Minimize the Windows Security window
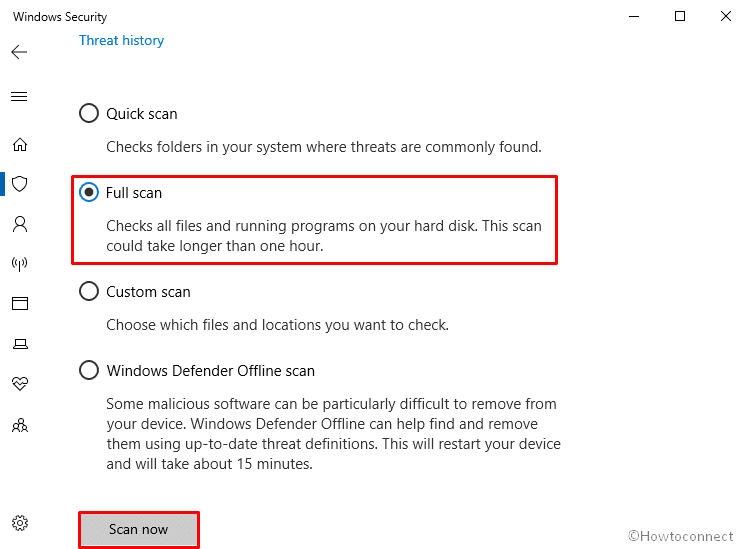This screenshot has height=549, width=741. coord(634,17)
